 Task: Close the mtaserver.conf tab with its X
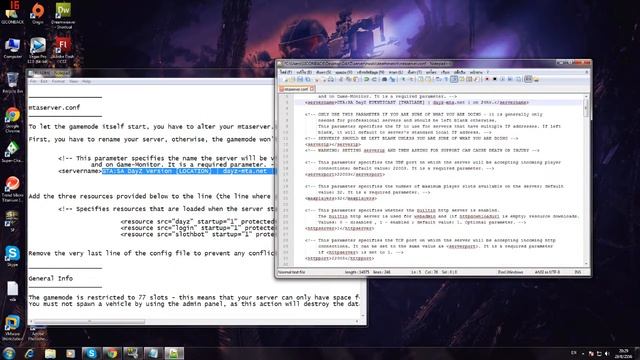312,89
